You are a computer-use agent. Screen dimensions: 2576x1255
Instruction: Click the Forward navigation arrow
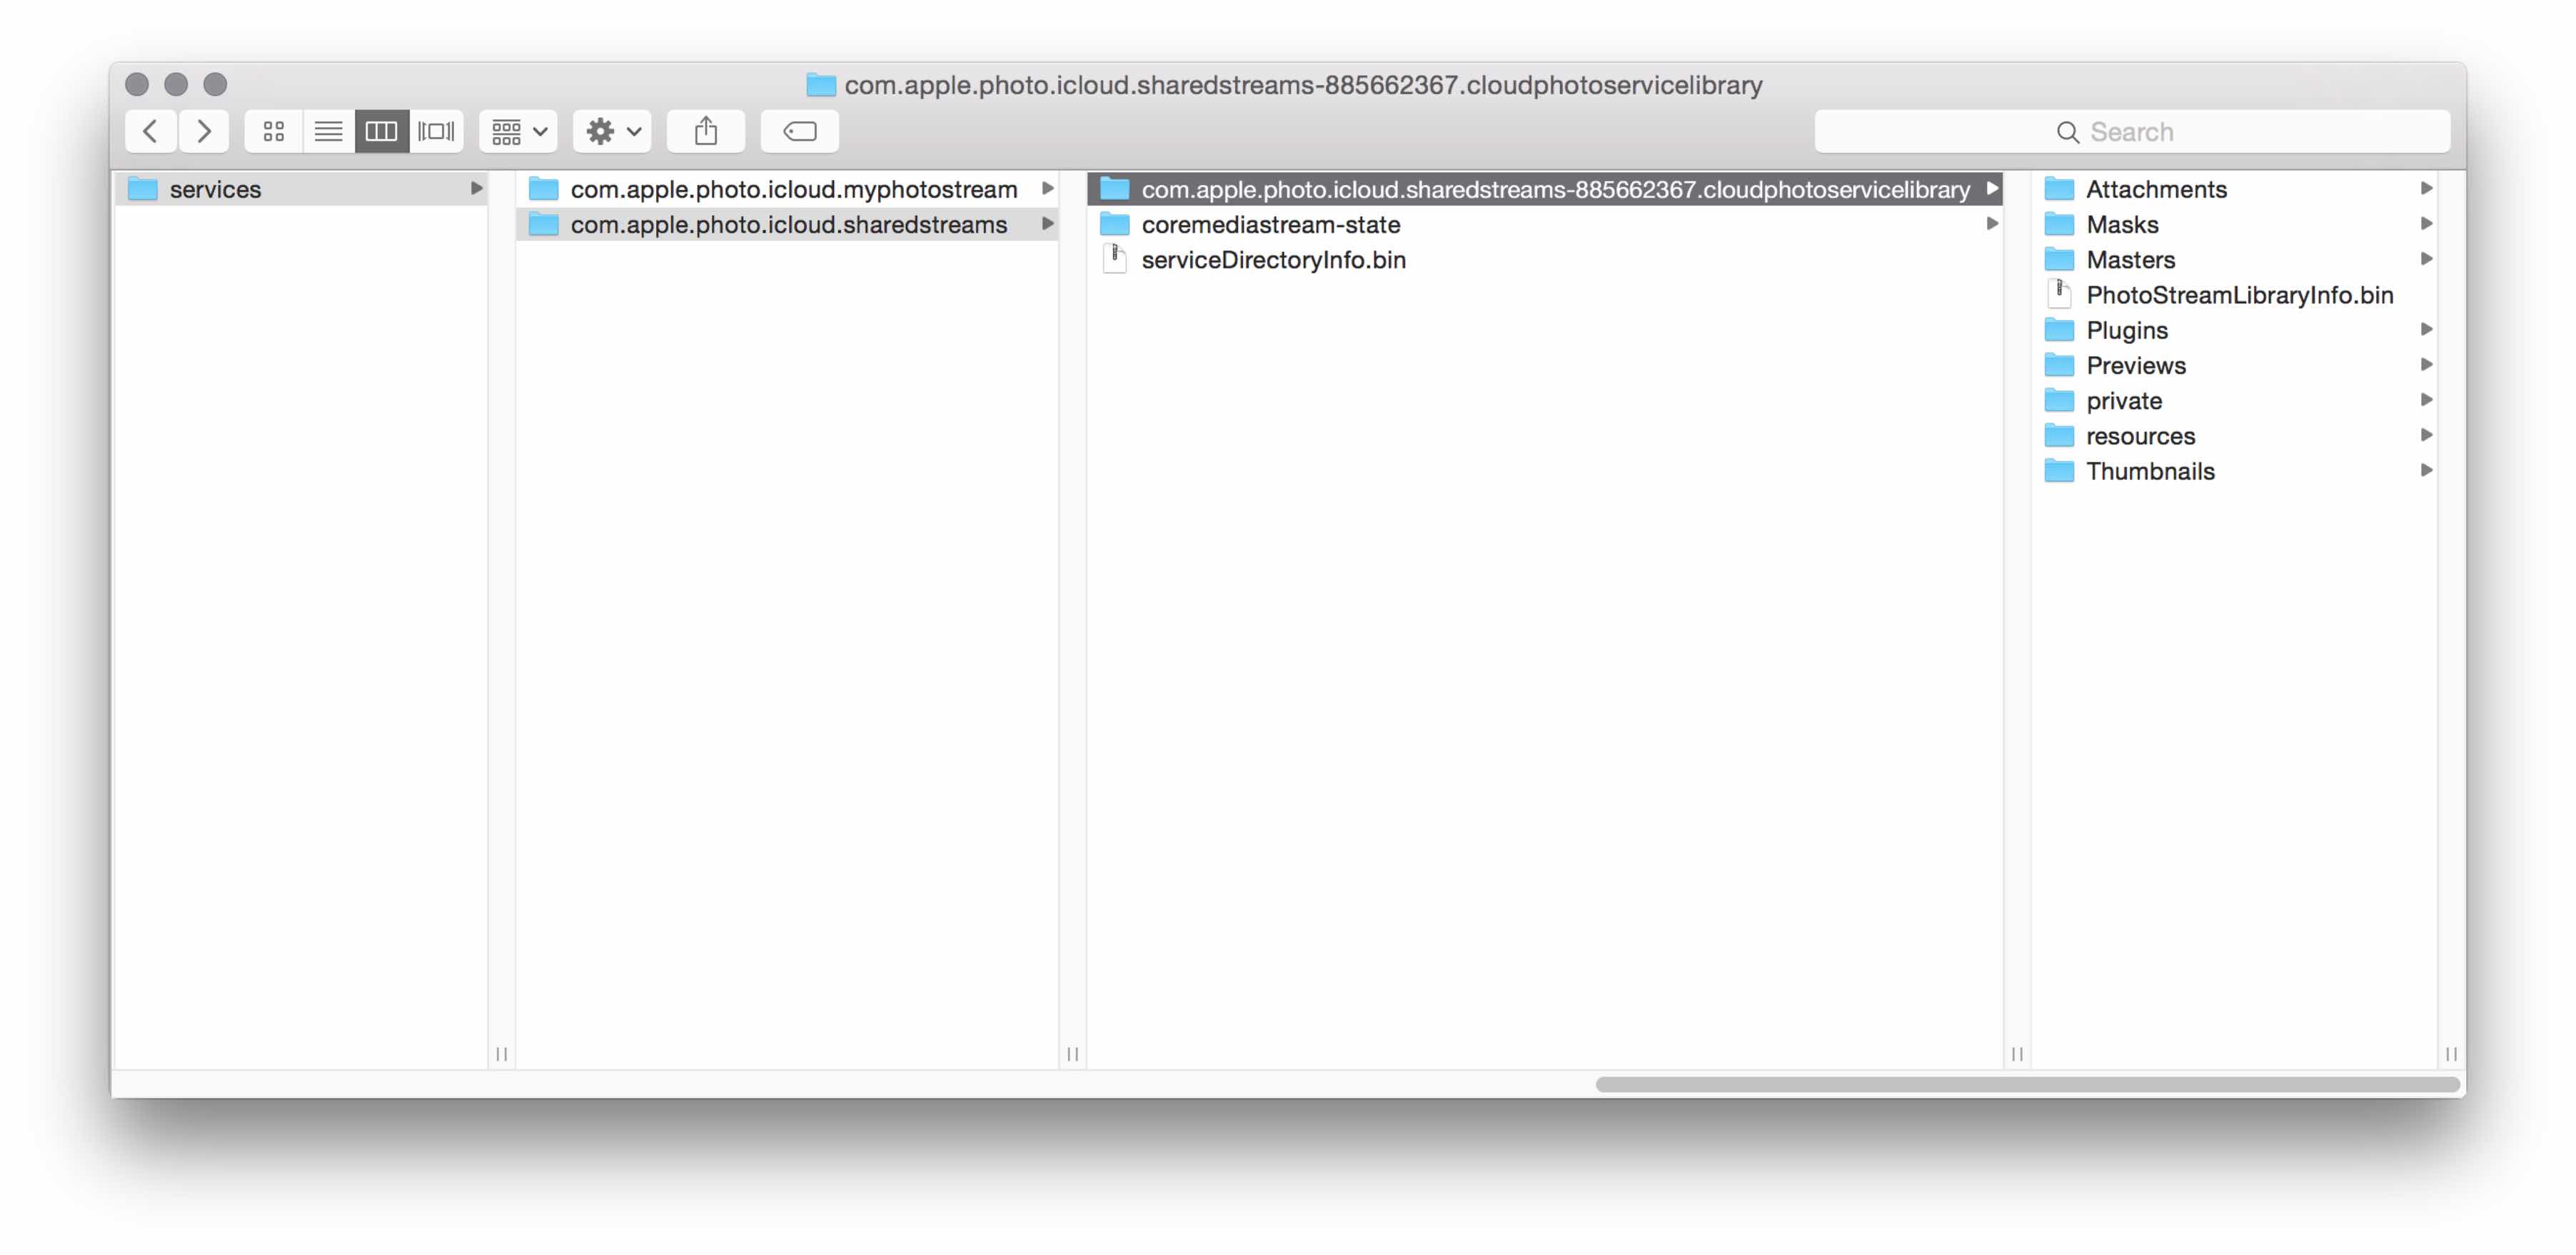pos(204,131)
